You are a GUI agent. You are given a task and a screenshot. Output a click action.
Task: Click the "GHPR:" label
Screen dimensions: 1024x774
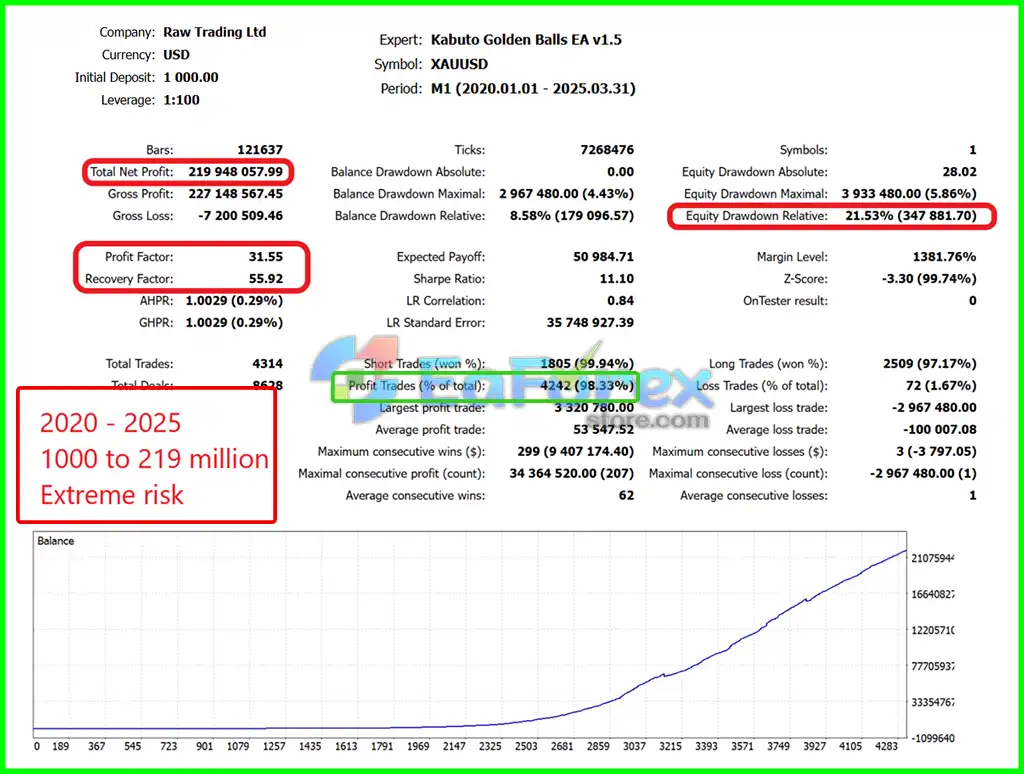click(x=156, y=323)
